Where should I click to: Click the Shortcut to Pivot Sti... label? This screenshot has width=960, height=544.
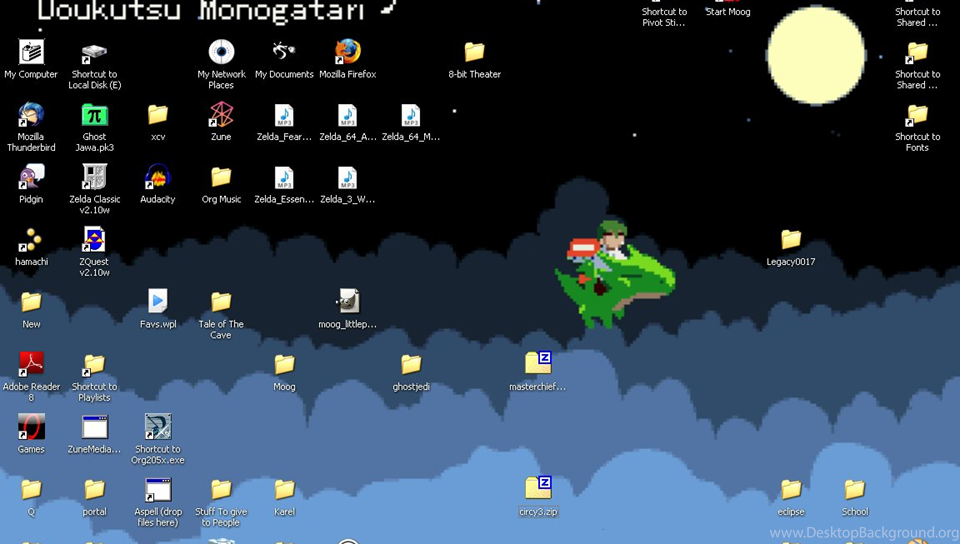(x=664, y=17)
